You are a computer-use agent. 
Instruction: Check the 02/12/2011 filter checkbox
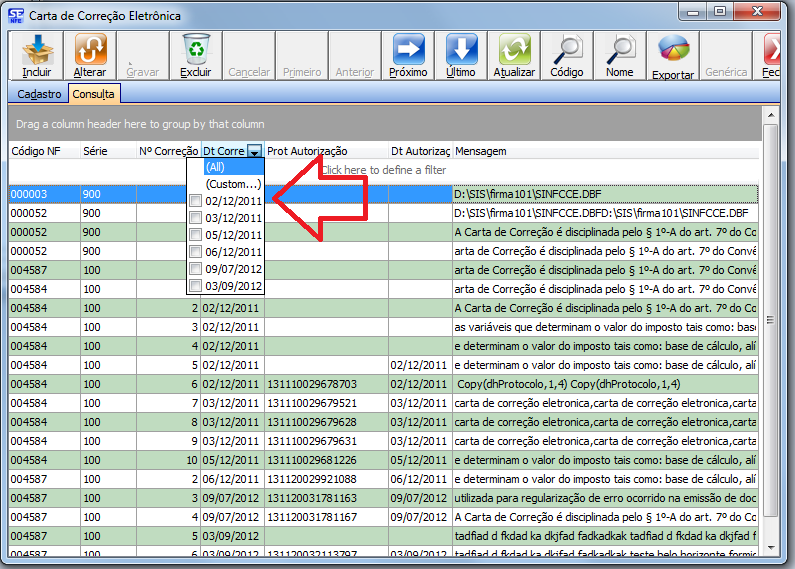[196, 201]
